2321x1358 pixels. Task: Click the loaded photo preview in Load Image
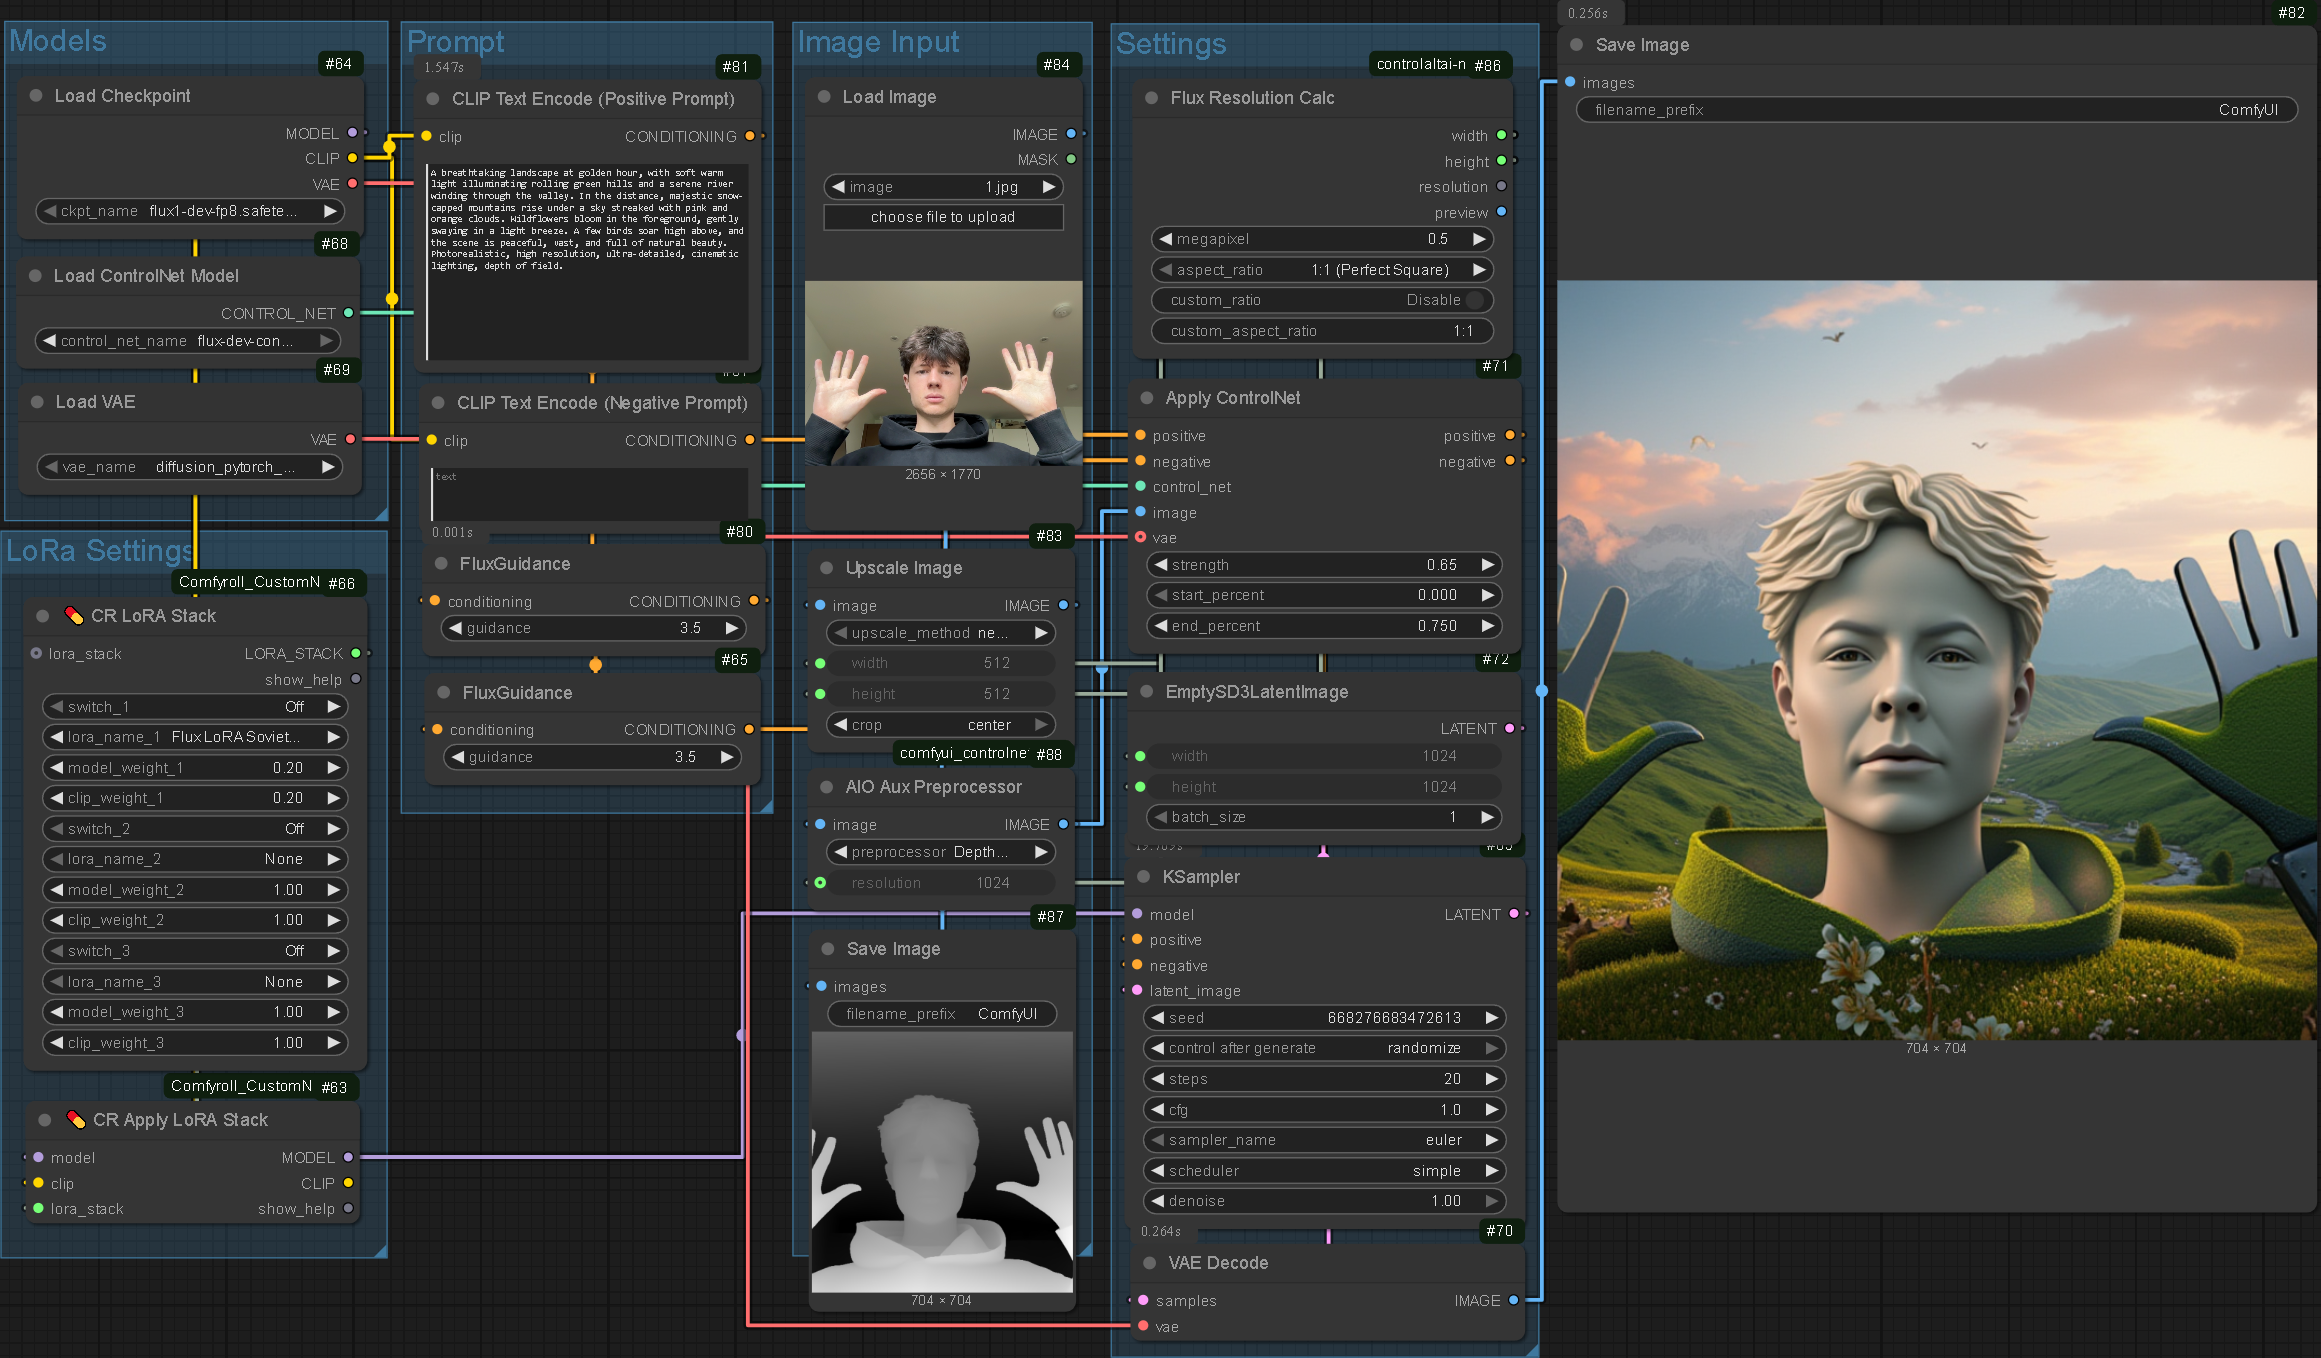(943, 373)
